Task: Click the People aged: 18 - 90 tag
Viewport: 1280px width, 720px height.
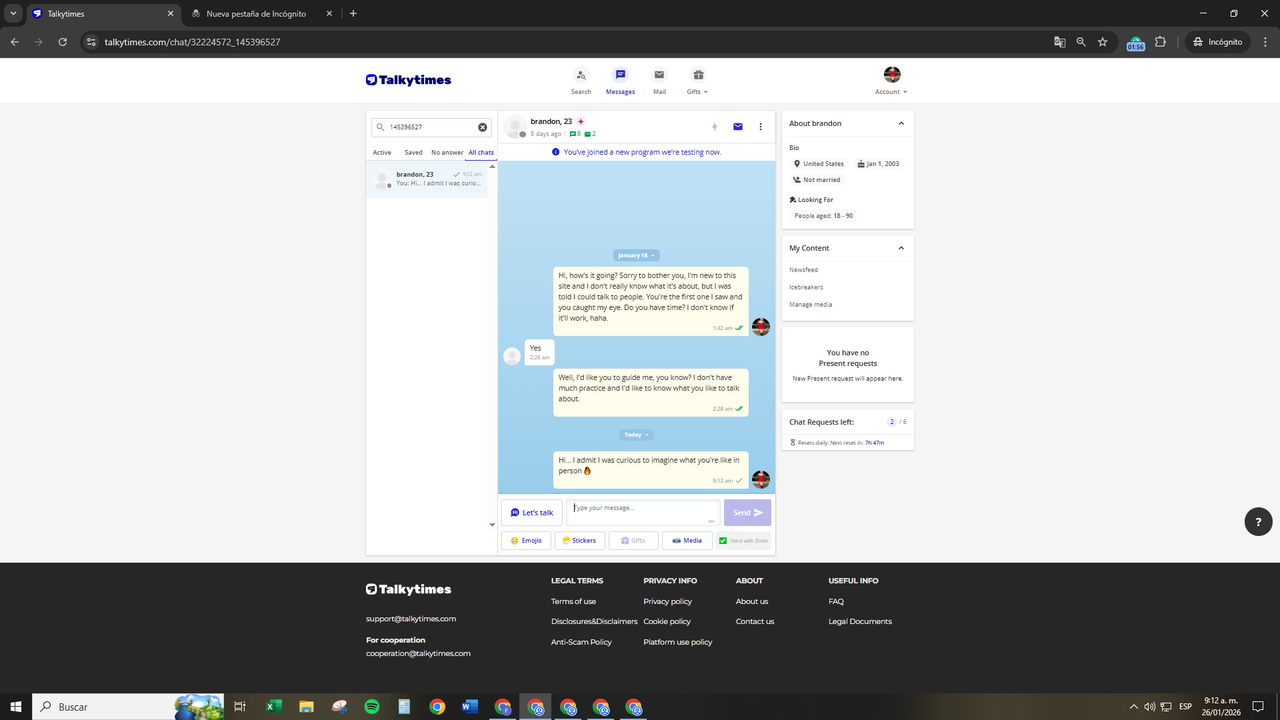Action: (823, 216)
